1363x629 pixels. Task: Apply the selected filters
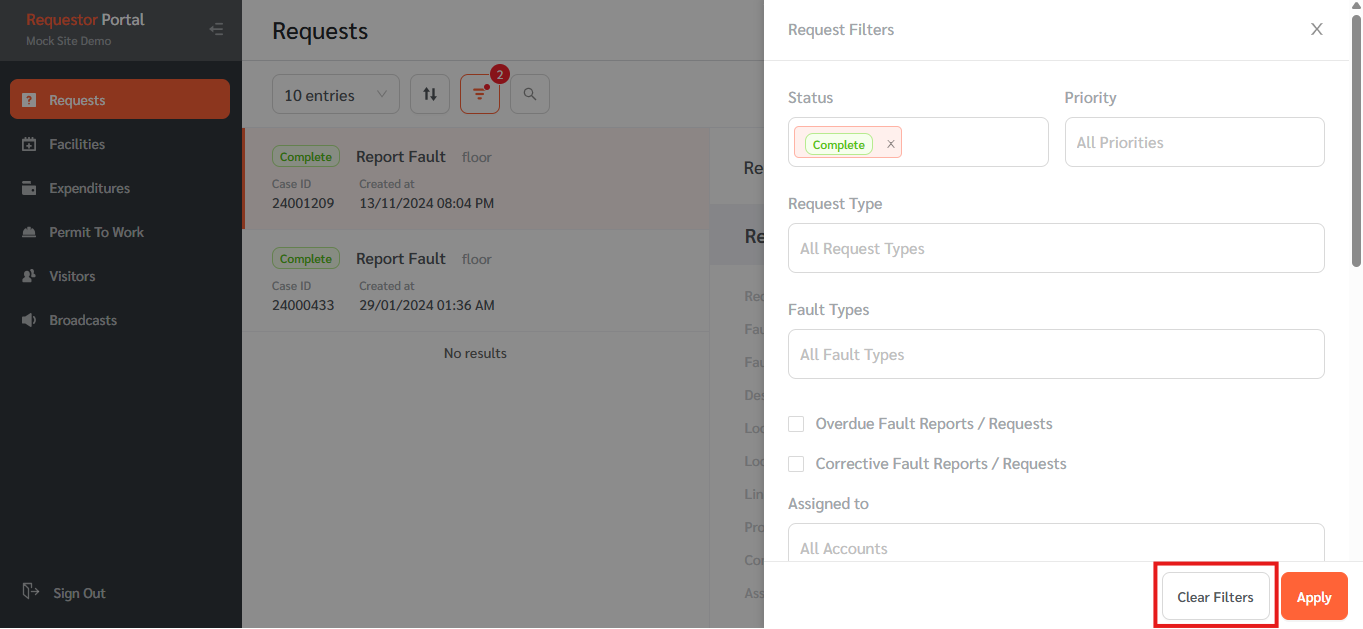click(x=1314, y=596)
